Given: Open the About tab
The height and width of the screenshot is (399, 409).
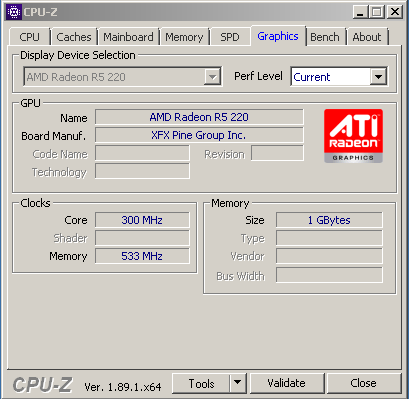Looking at the screenshot, I should click(367, 37).
